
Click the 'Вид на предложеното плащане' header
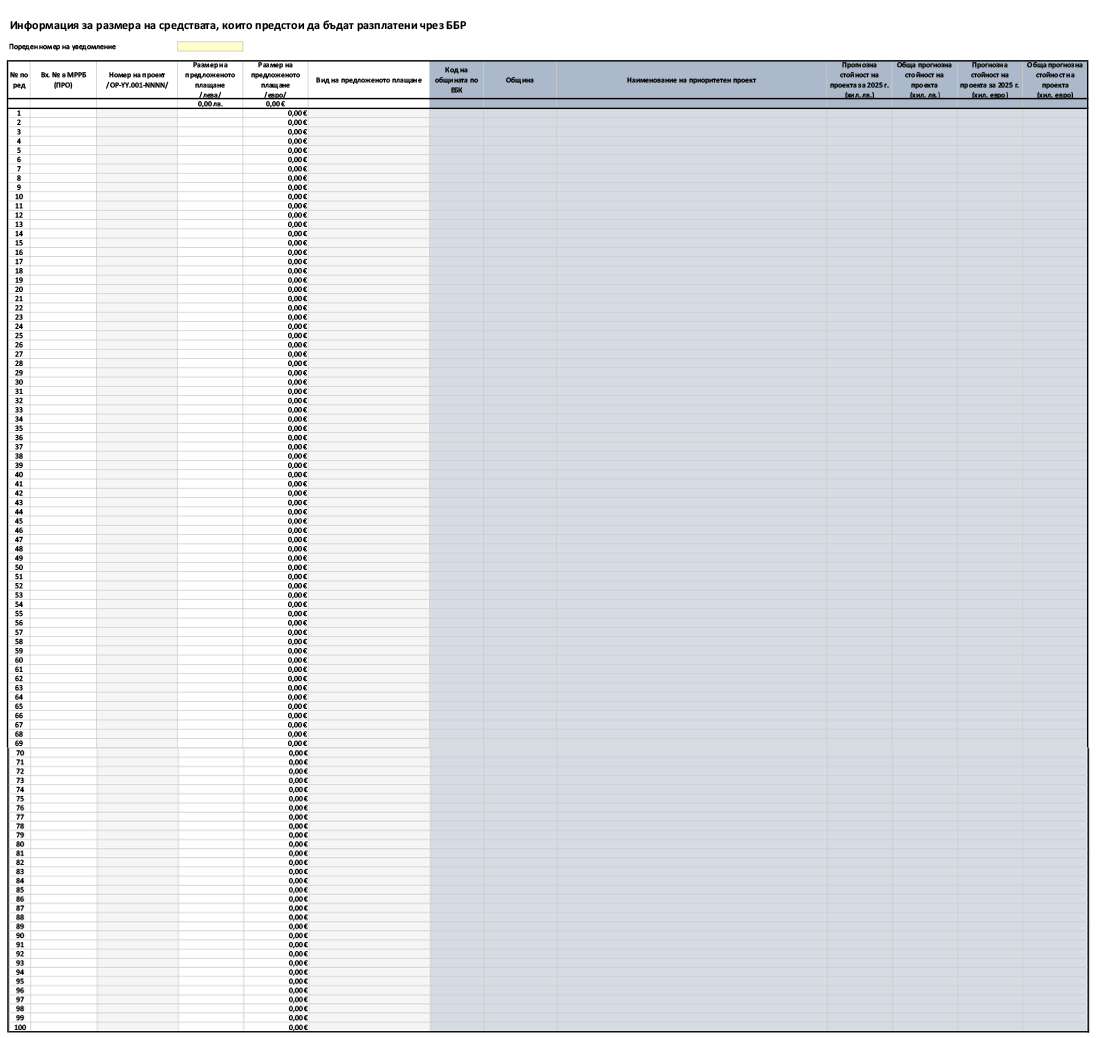[369, 80]
